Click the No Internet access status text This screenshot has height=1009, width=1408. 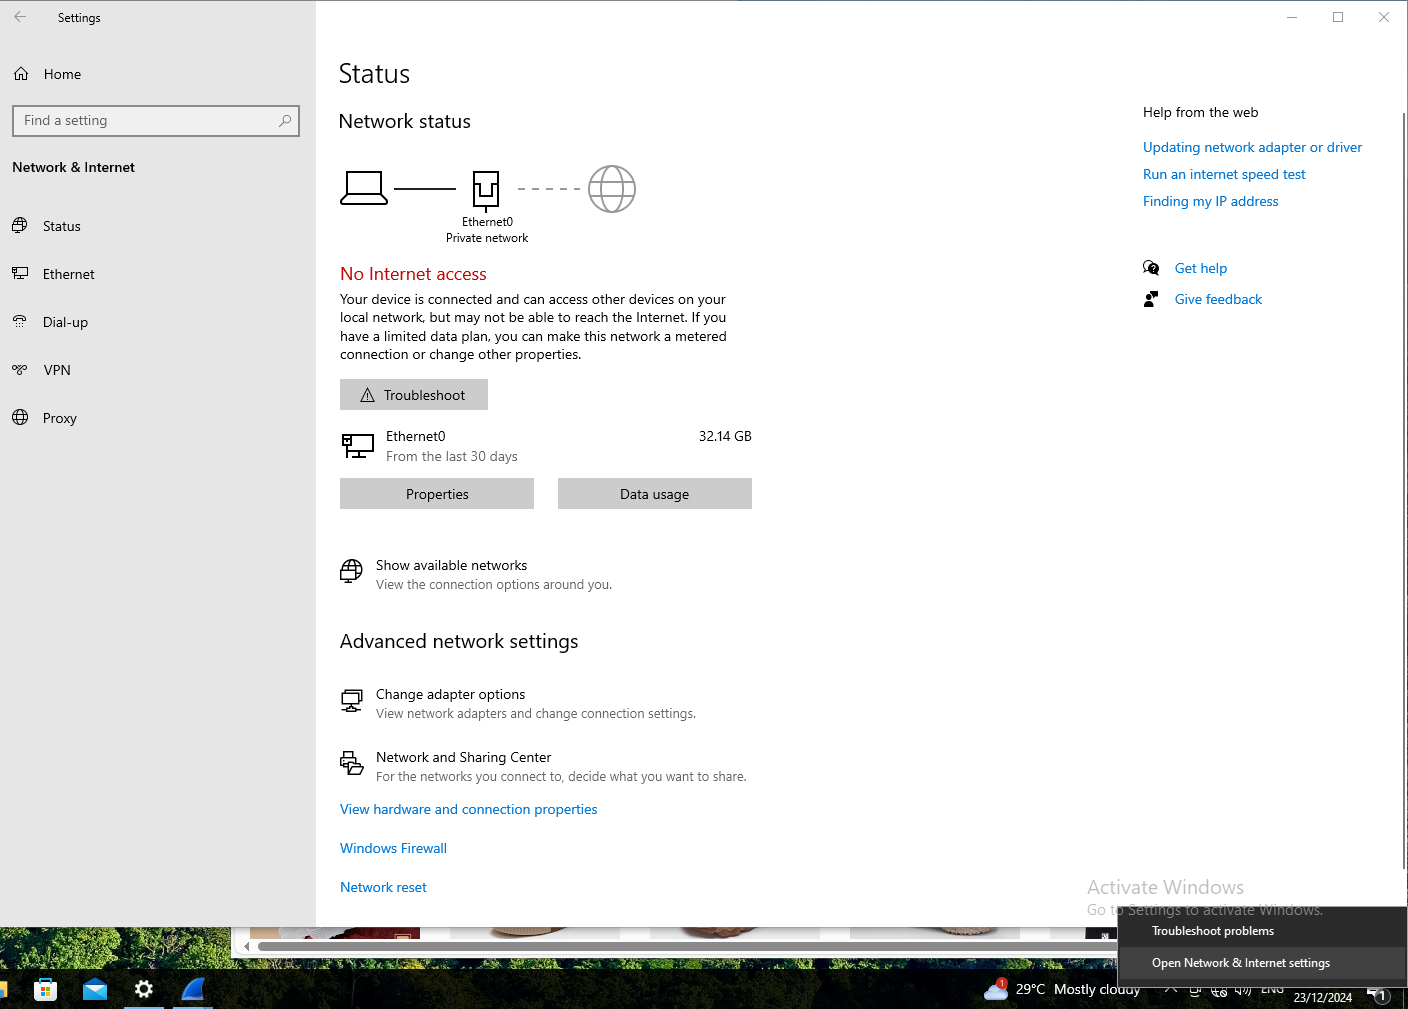tap(413, 274)
